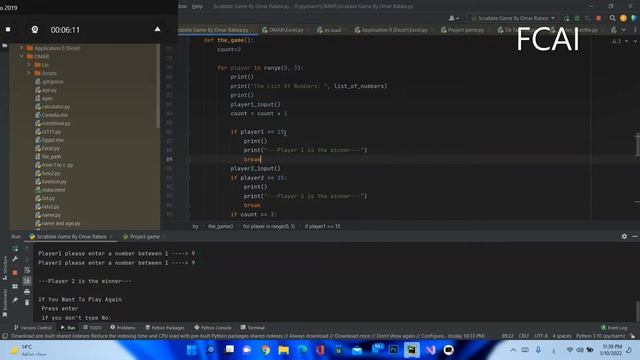The height and width of the screenshot is (360, 640).
Task: Open Windows Start menu
Action: pyautogui.click(x=191, y=350)
